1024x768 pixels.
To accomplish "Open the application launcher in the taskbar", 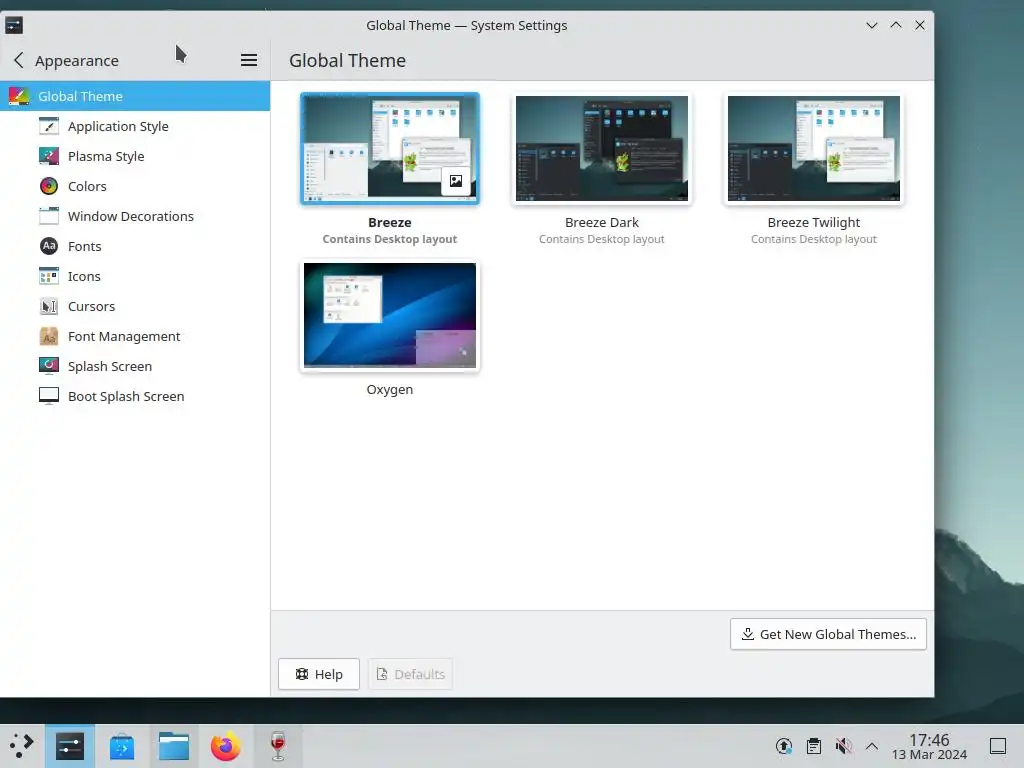I will pos(22,746).
